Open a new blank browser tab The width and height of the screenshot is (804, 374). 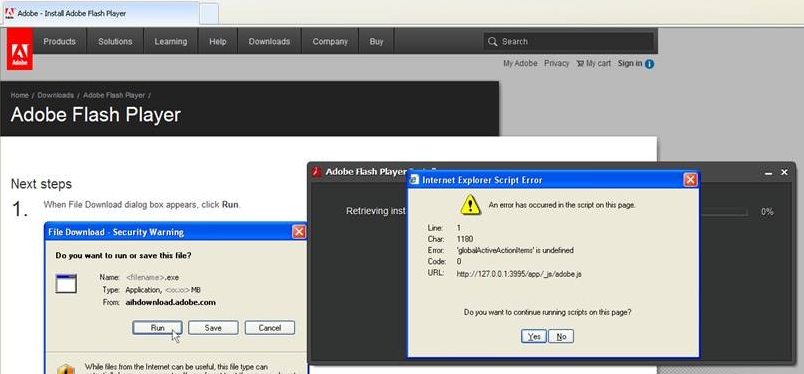pyautogui.click(x=209, y=14)
